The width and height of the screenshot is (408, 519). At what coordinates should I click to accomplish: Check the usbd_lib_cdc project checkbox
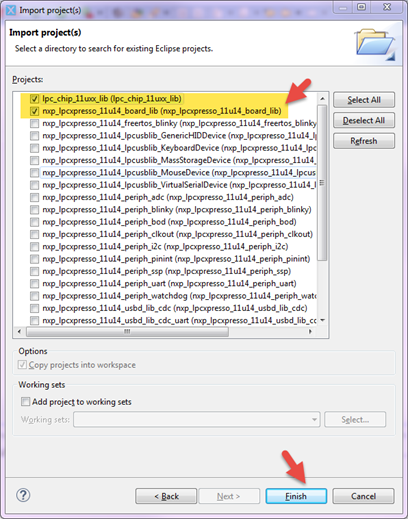(34, 308)
